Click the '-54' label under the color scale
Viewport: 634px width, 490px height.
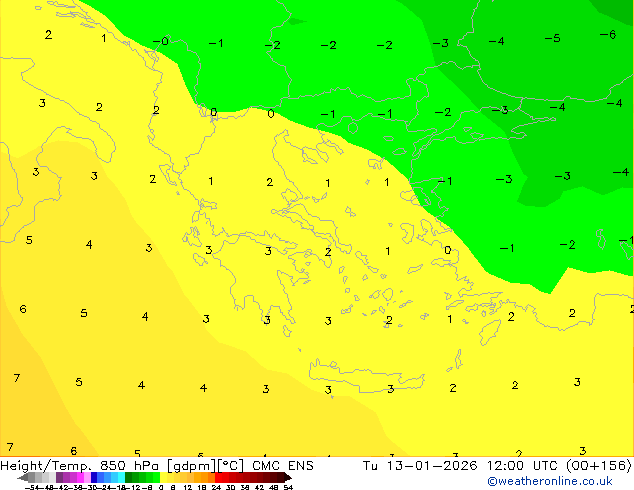[34, 487]
